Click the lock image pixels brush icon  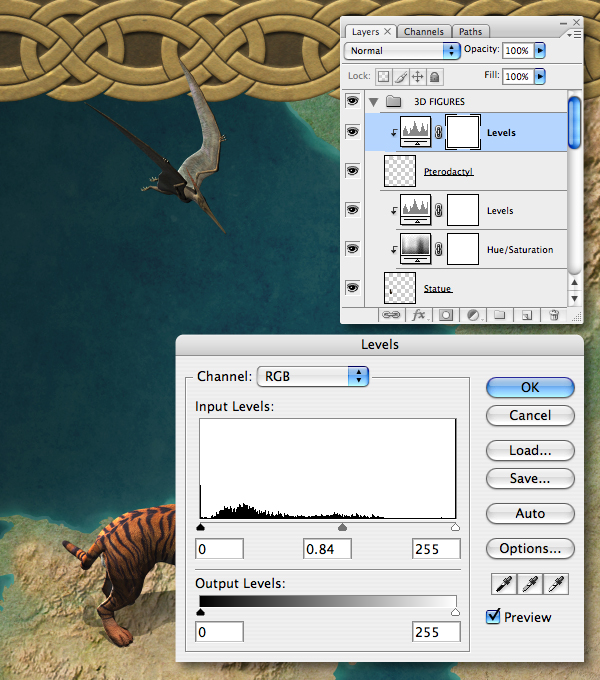click(401, 77)
